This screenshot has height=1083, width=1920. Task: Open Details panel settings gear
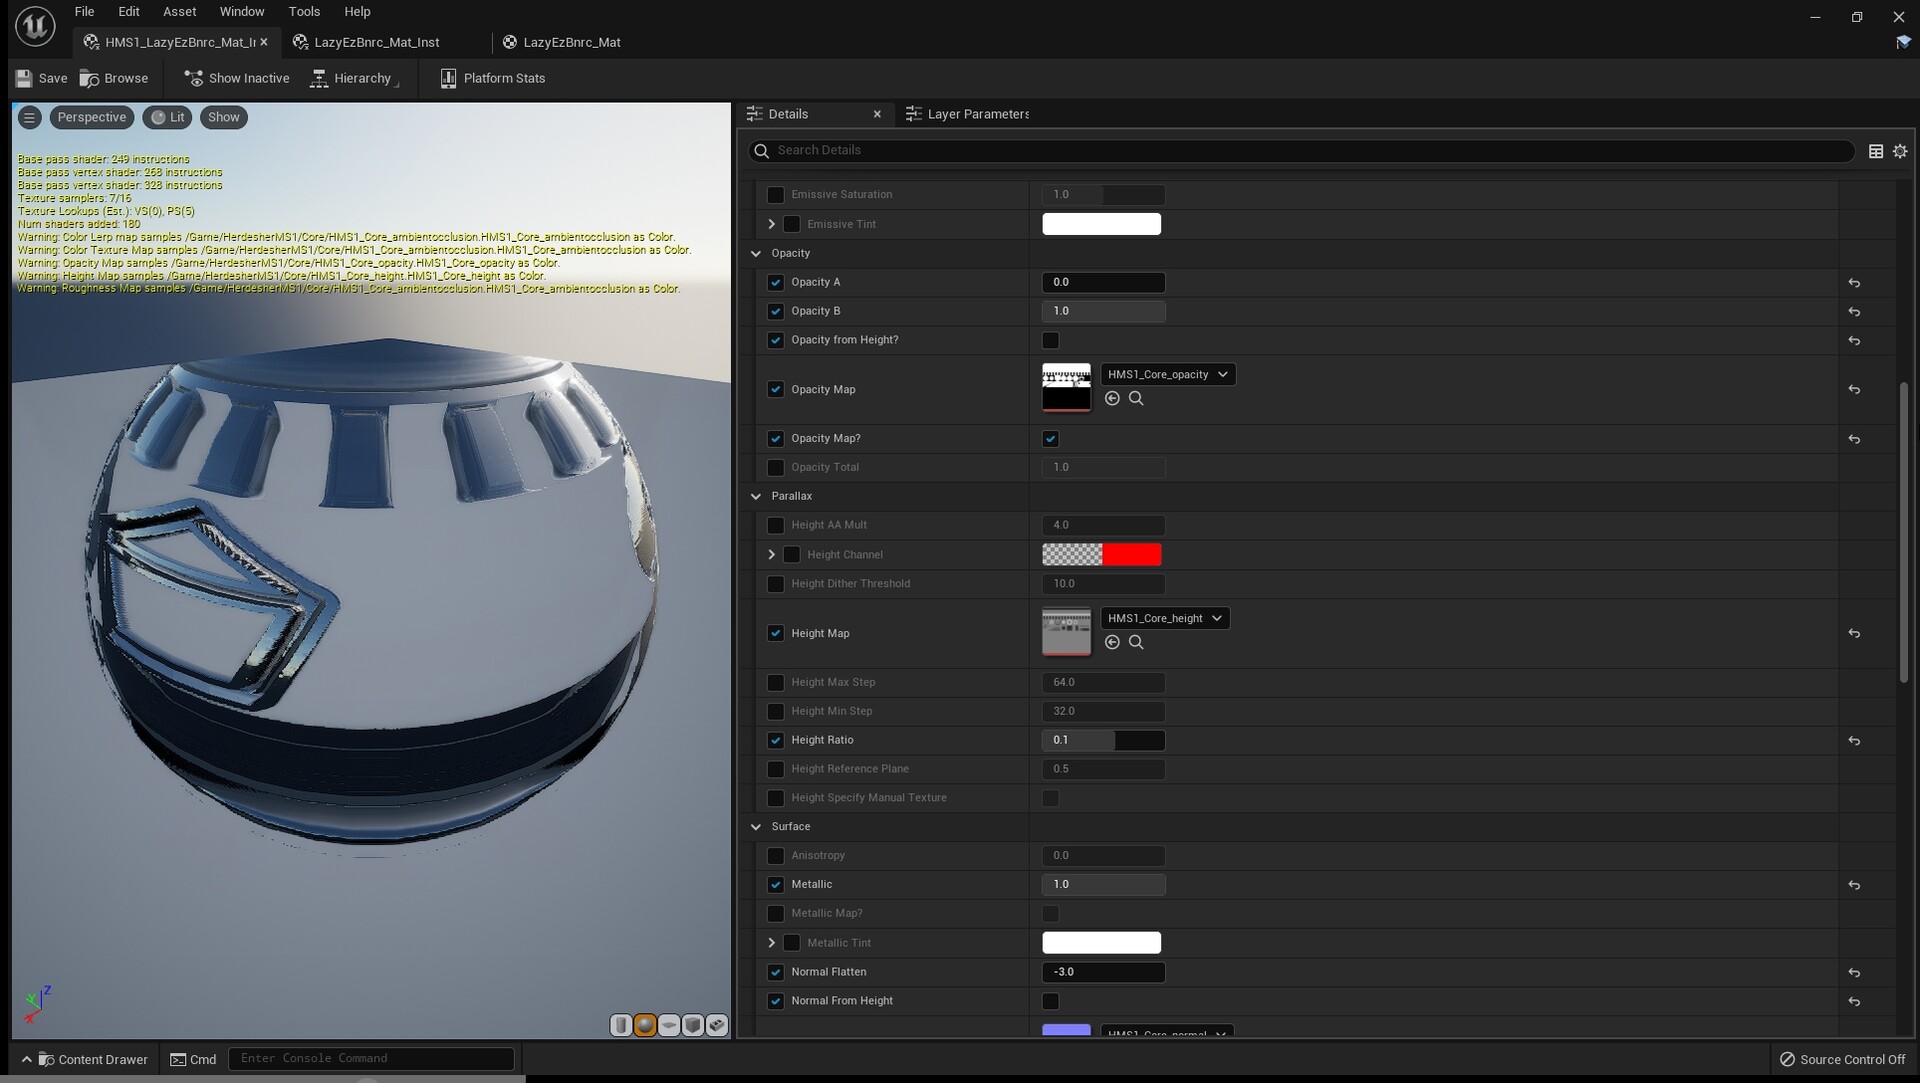point(1901,150)
